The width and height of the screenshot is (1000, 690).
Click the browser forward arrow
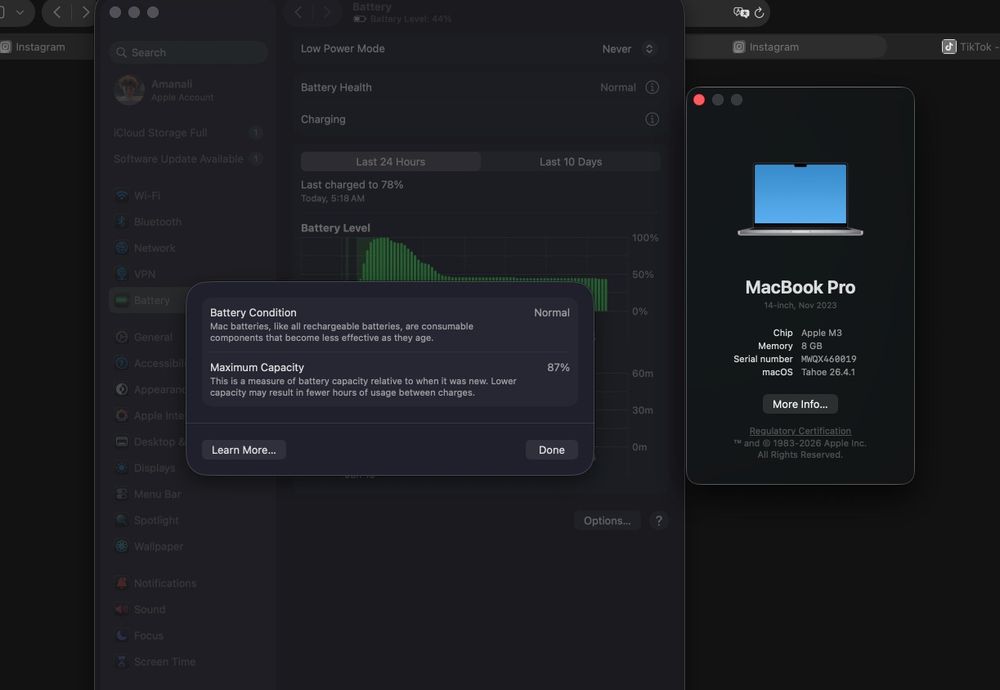point(85,12)
